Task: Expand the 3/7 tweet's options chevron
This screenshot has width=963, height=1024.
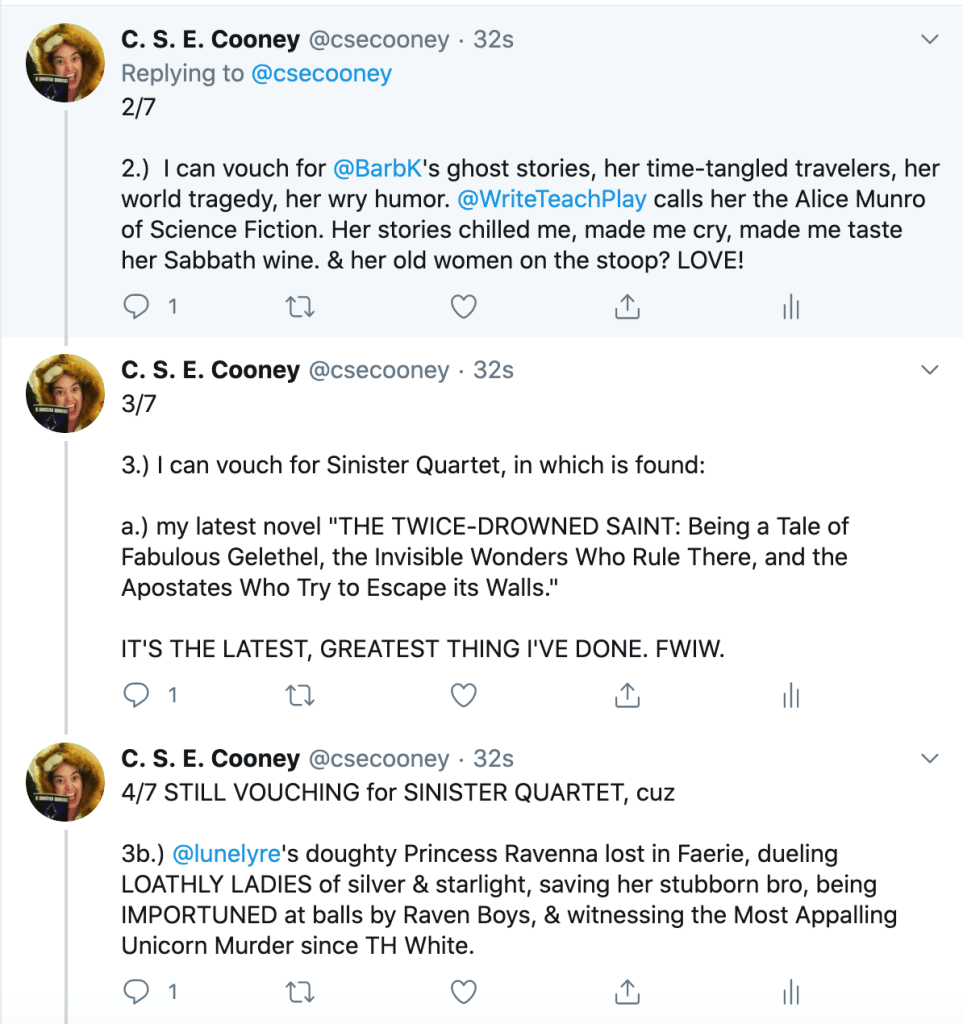Action: [930, 371]
